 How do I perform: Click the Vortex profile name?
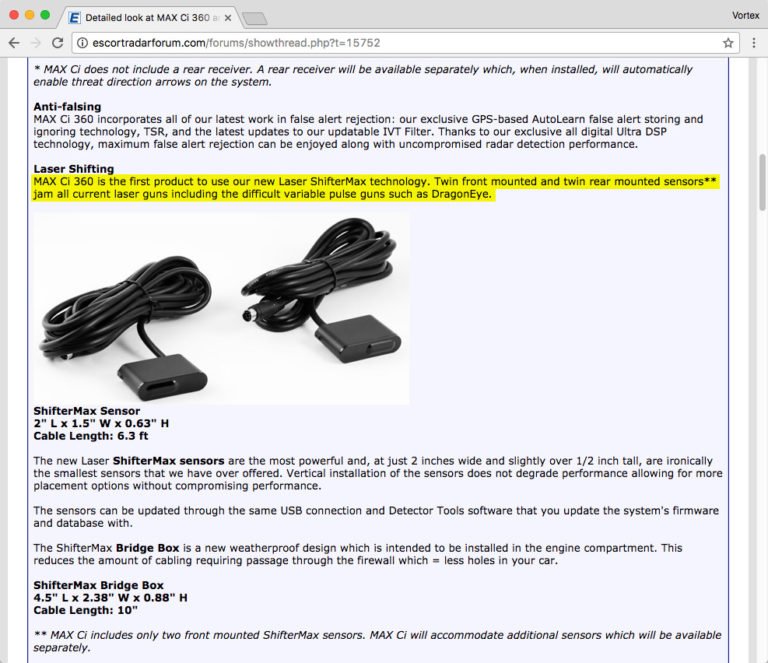745,15
